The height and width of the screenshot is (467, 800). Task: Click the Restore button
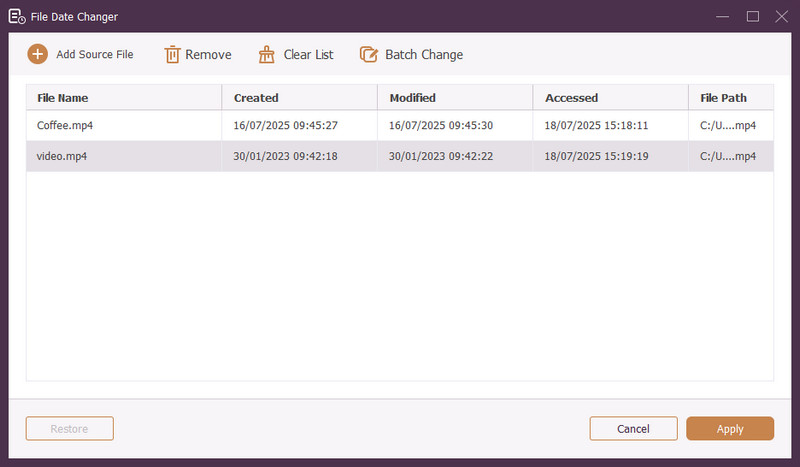coord(70,429)
